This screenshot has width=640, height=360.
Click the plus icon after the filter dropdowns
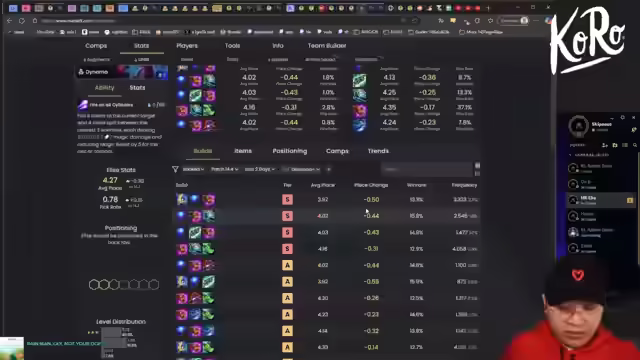329,169
